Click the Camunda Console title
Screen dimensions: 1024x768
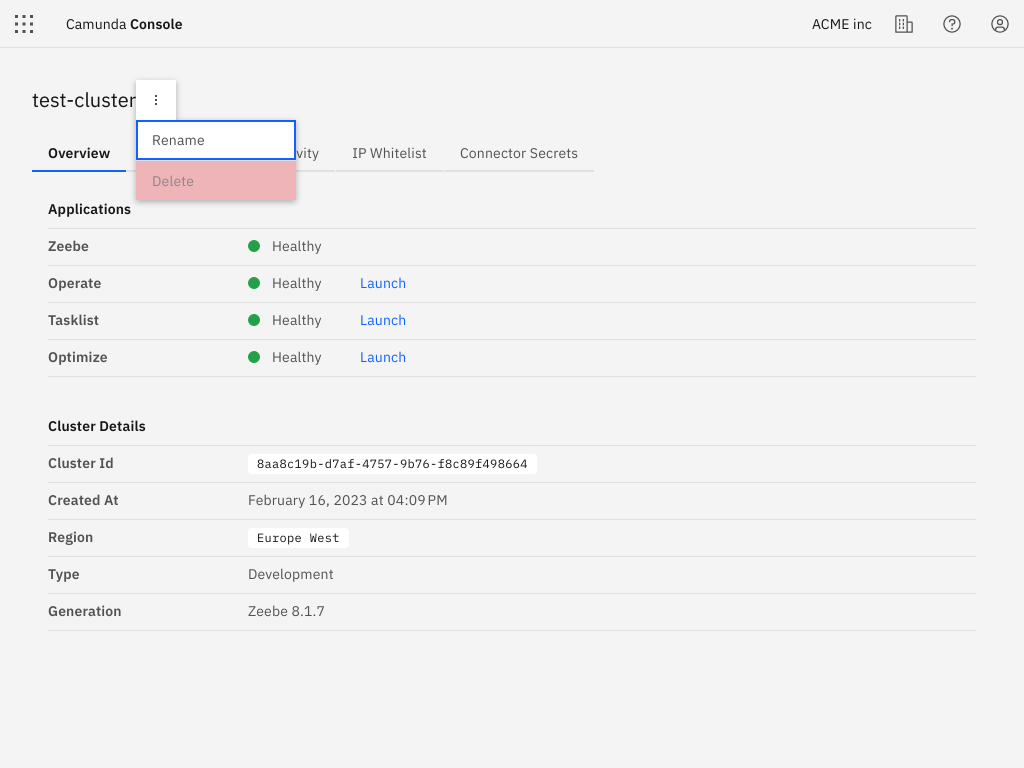click(124, 24)
